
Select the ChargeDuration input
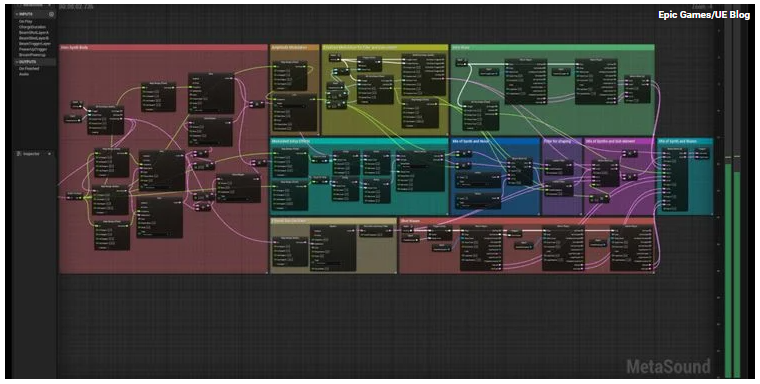click(32, 27)
